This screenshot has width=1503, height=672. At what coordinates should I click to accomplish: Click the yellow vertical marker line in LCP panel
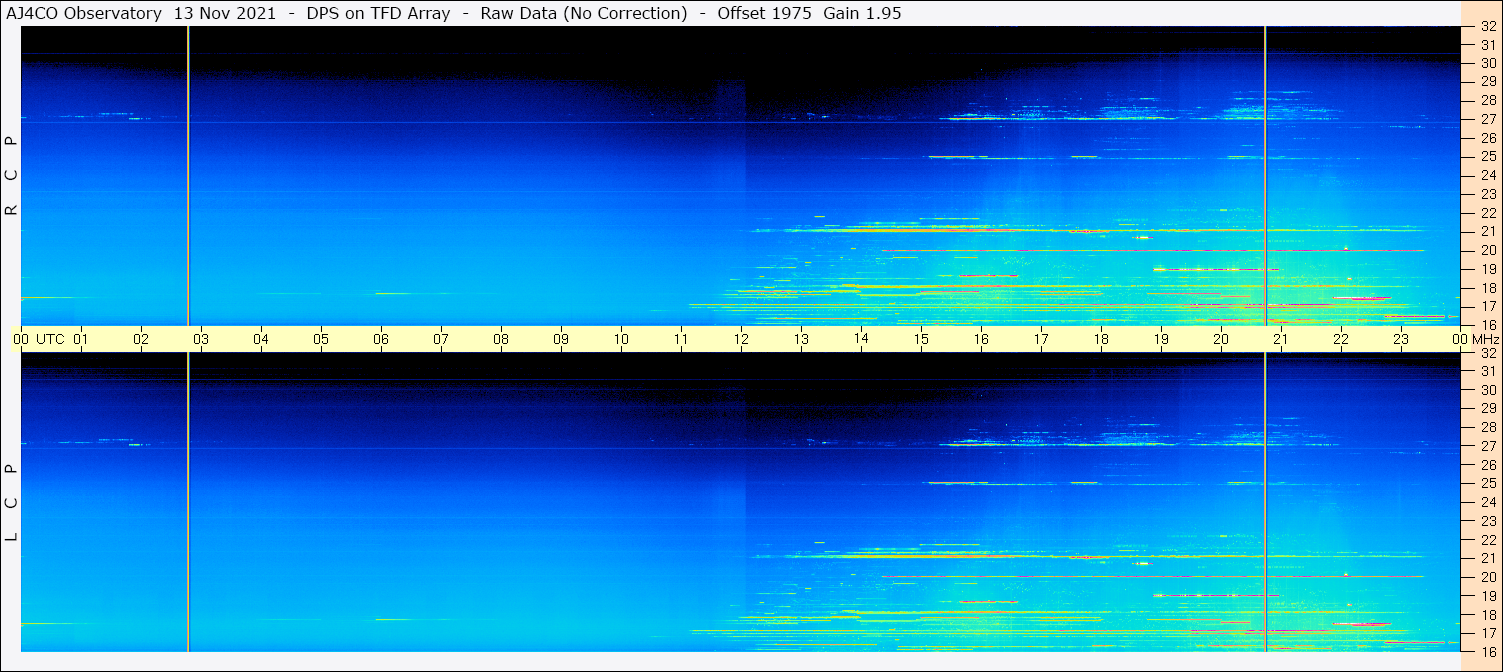click(188, 502)
